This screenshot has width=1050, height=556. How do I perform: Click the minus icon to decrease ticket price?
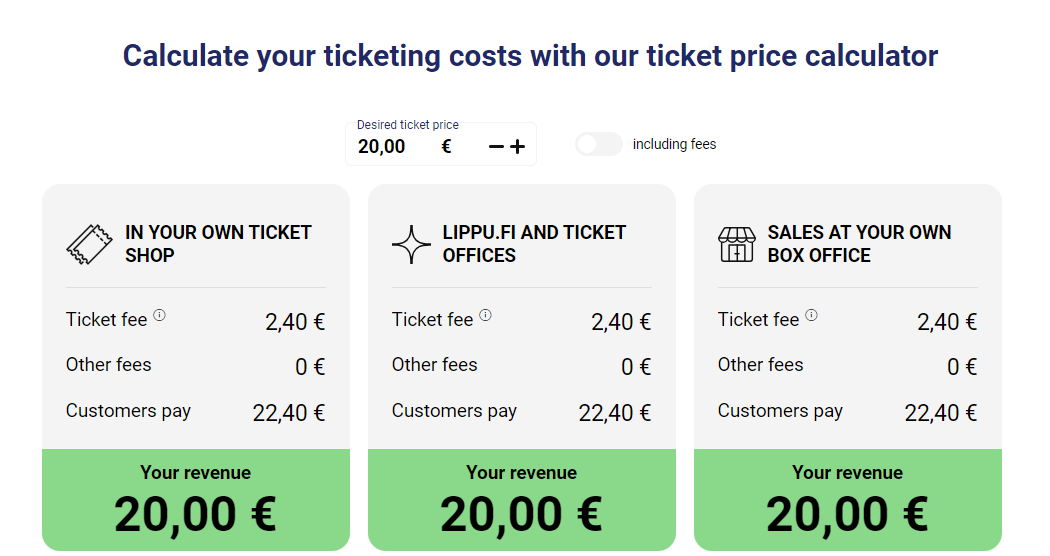[496, 147]
